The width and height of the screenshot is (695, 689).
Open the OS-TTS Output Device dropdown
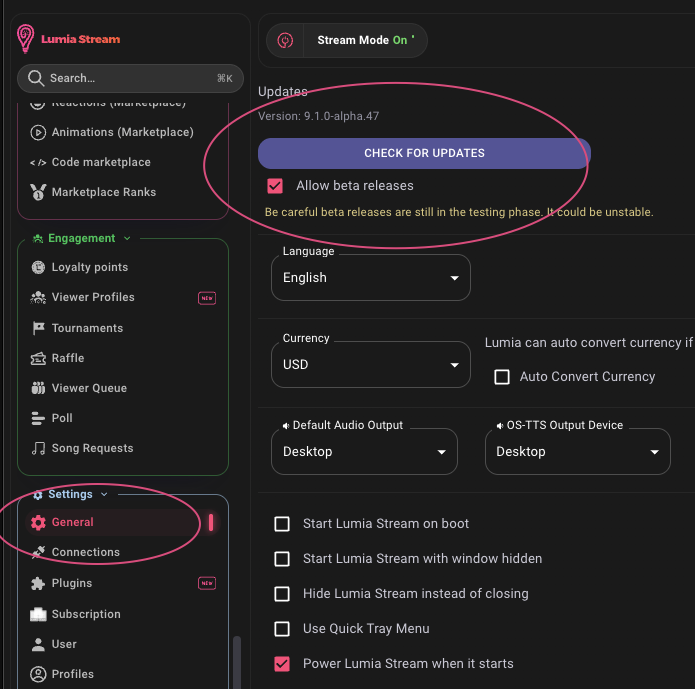click(578, 451)
